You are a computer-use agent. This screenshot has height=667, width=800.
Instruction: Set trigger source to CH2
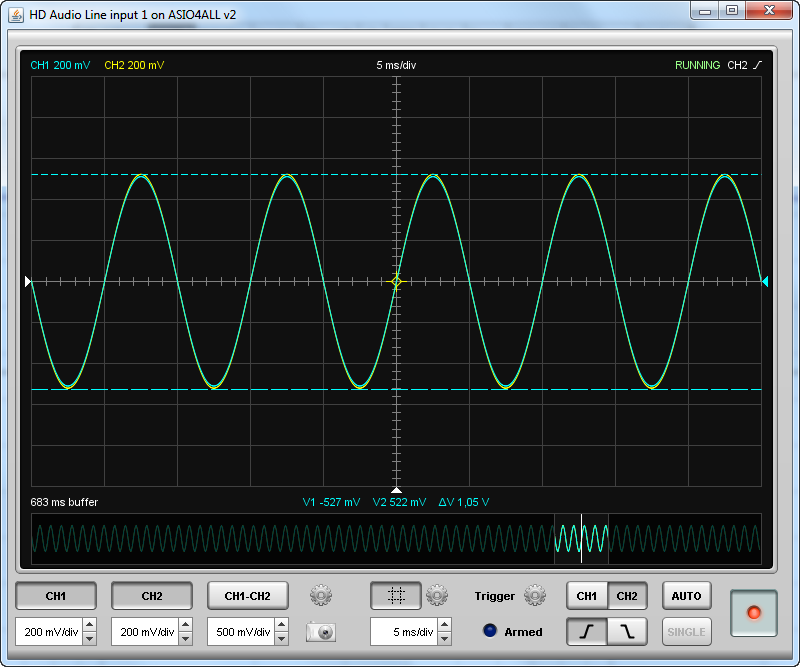[x=628, y=596]
